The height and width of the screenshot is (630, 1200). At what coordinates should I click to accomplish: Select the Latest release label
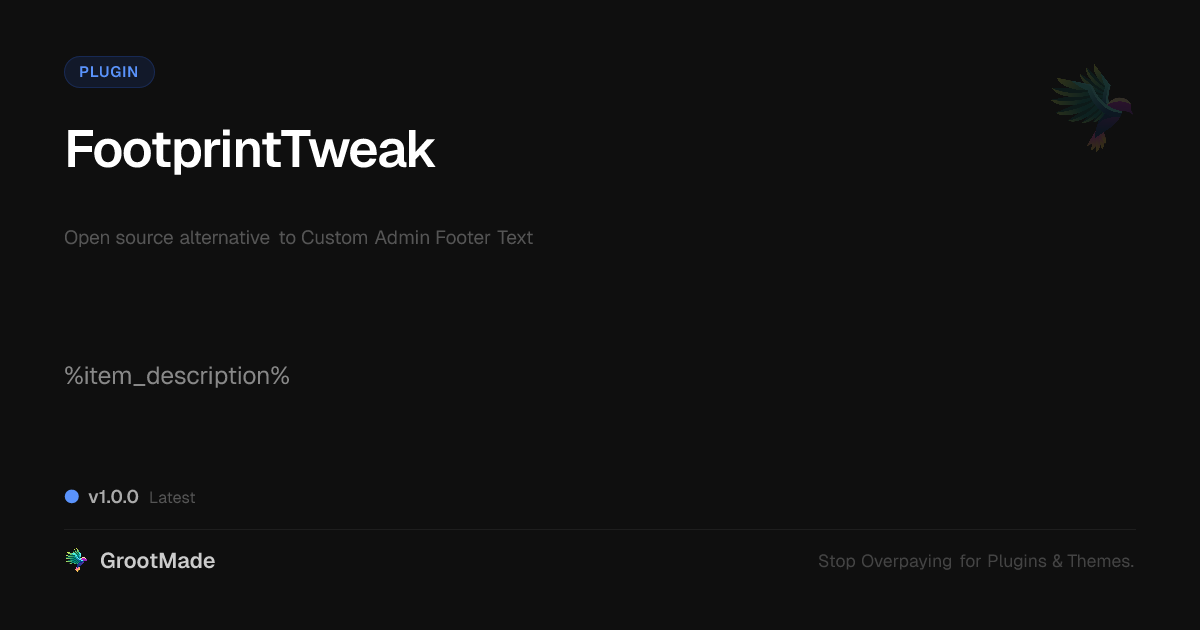point(172,498)
